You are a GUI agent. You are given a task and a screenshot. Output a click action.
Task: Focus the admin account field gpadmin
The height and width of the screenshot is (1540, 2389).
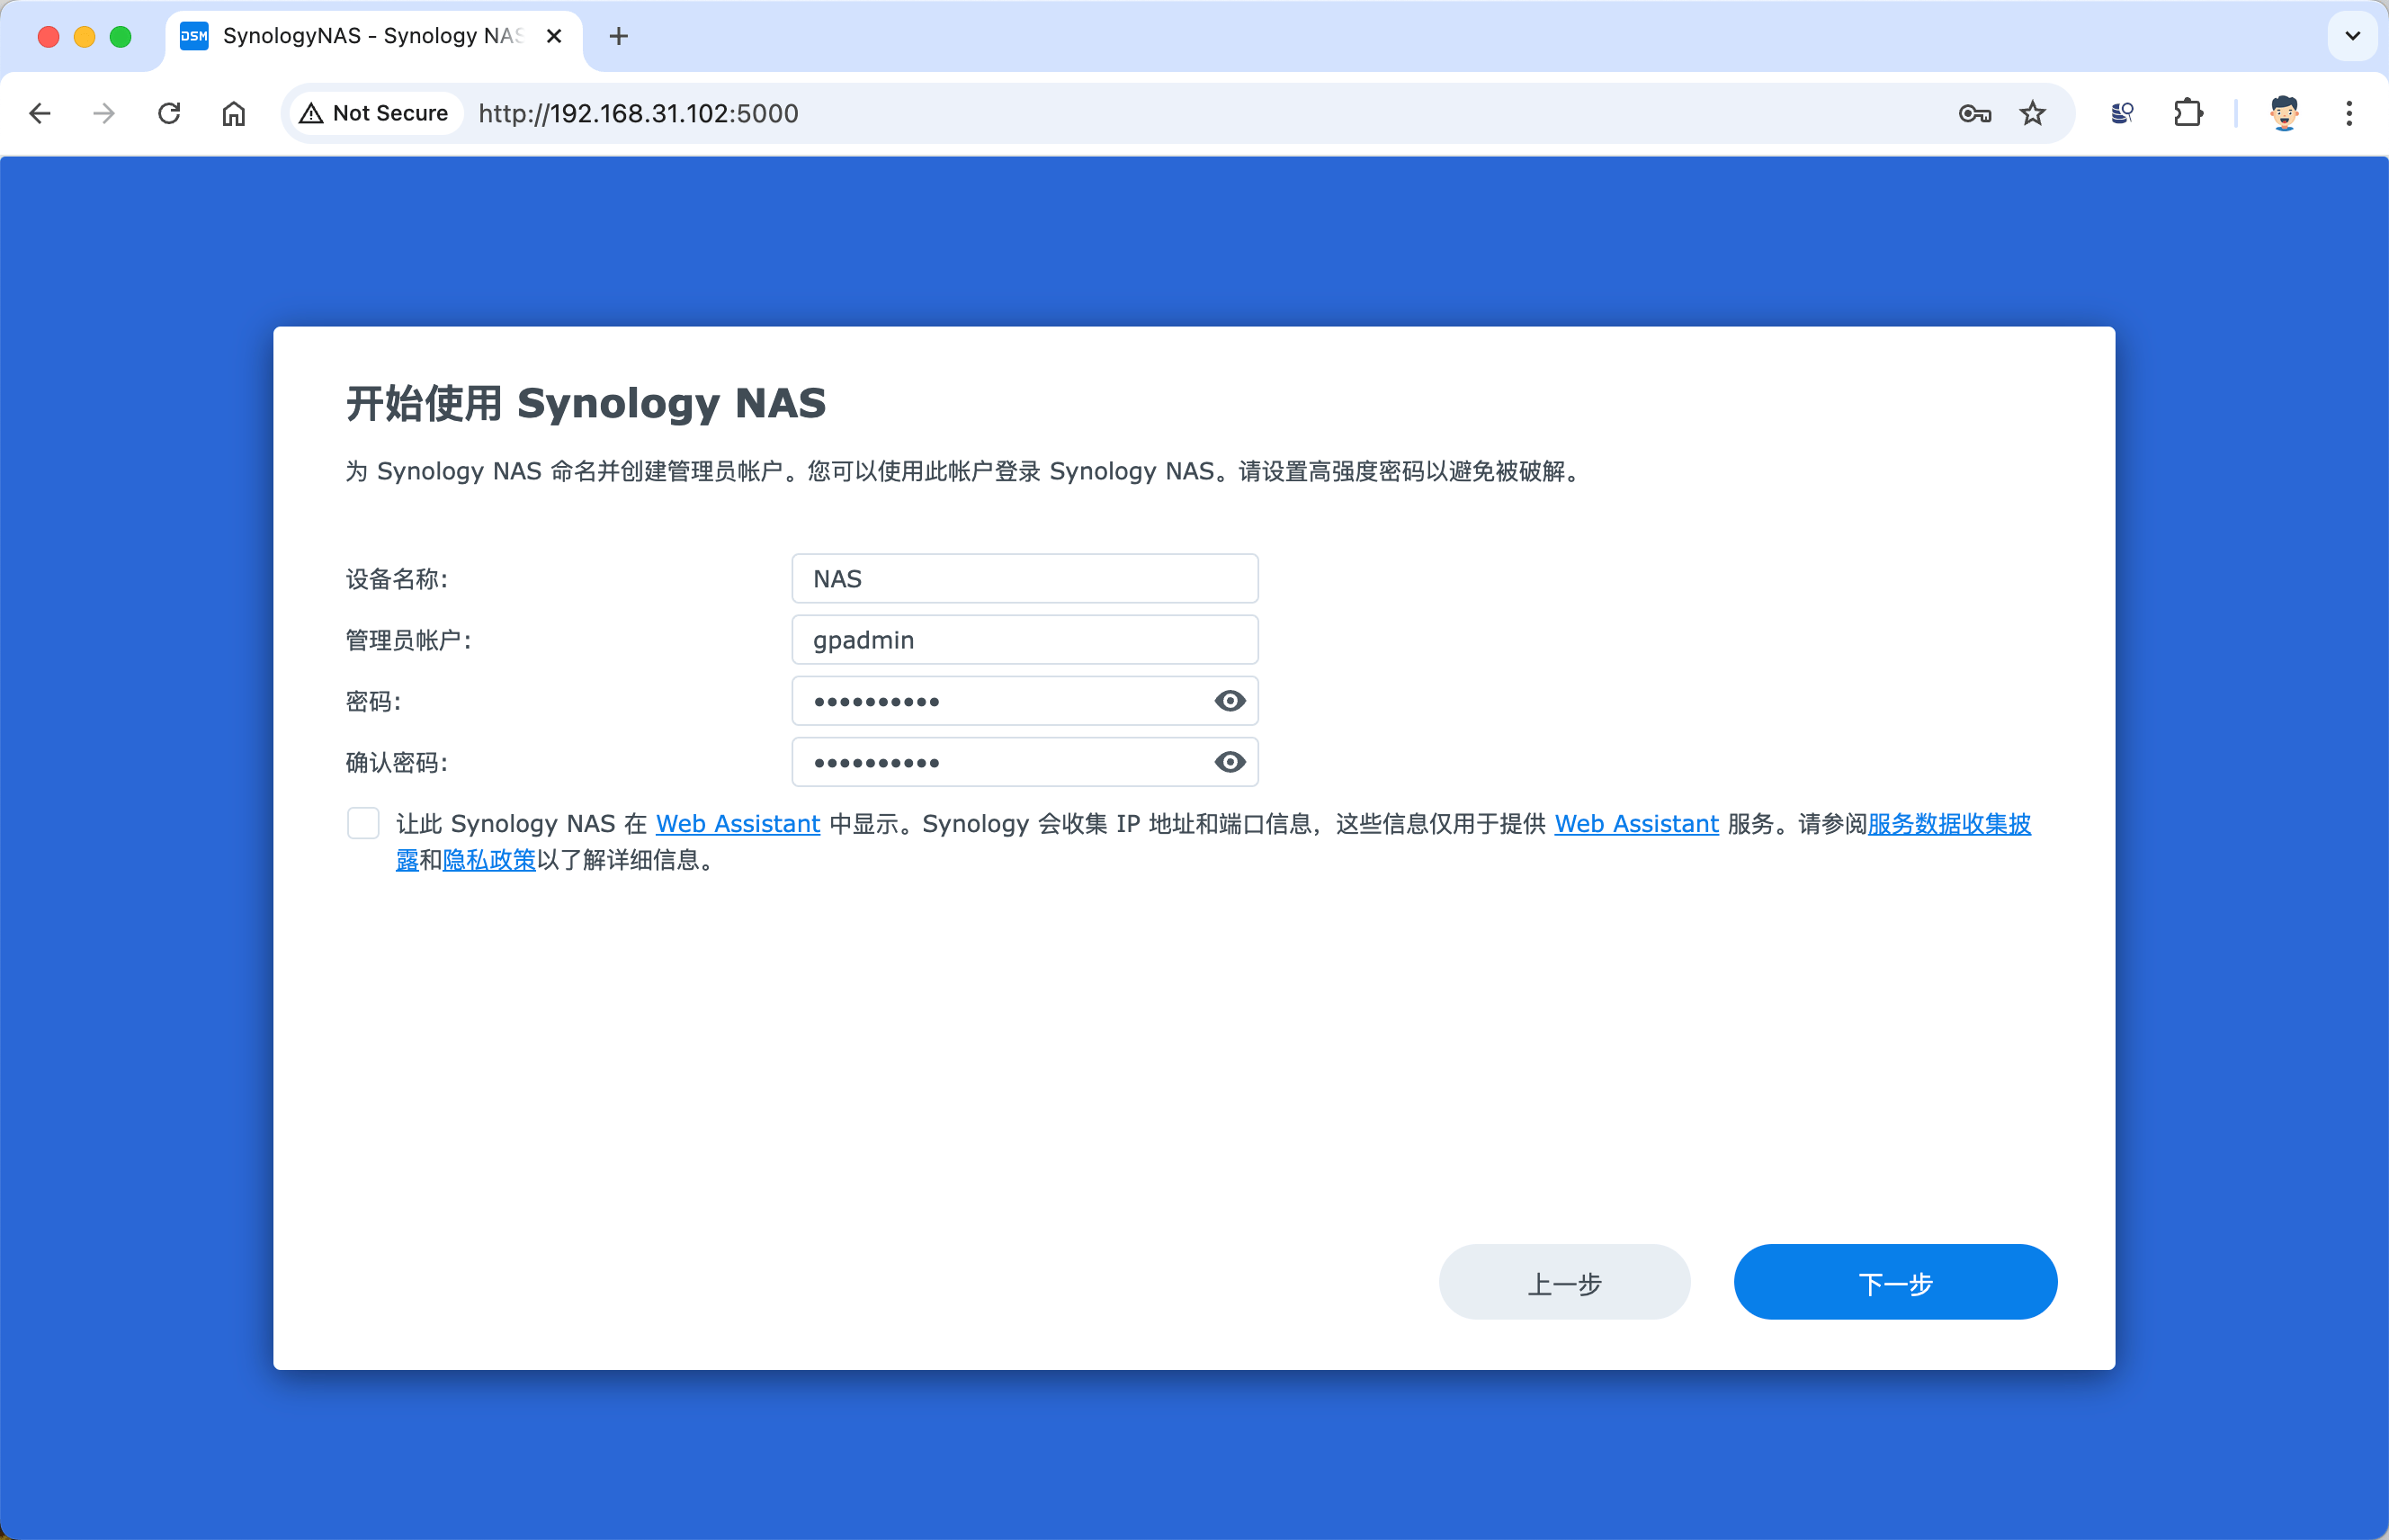click(1025, 640)
